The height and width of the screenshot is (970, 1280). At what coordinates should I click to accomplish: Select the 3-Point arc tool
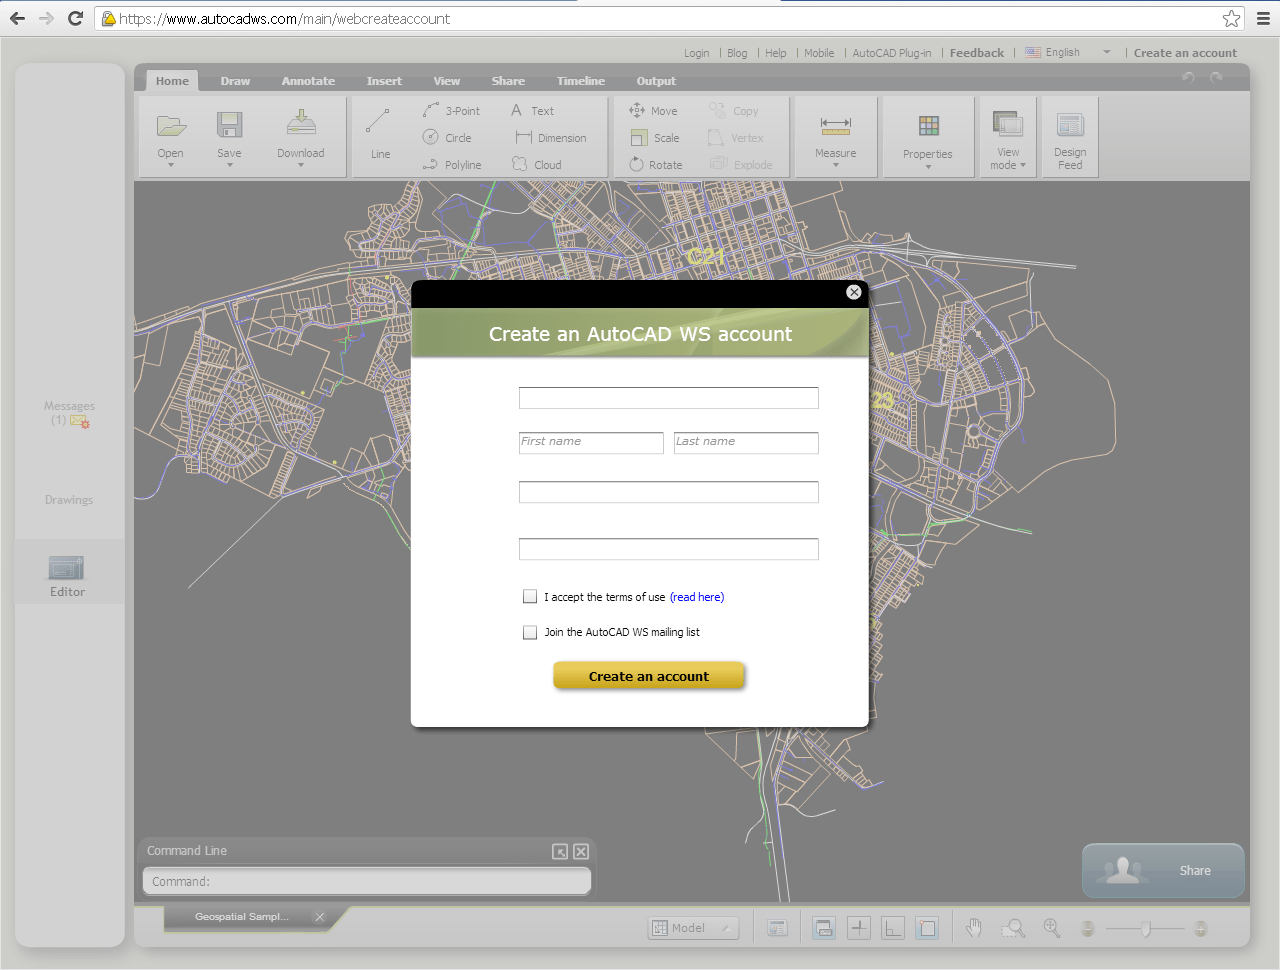tap(451, 111)
